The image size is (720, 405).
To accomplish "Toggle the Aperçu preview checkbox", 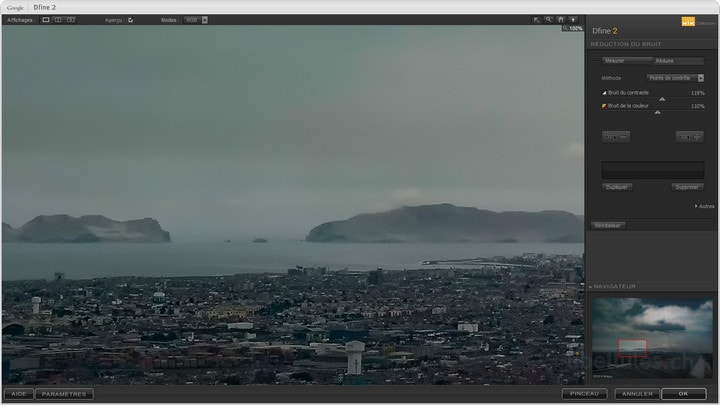I will (x=130, y=20).
